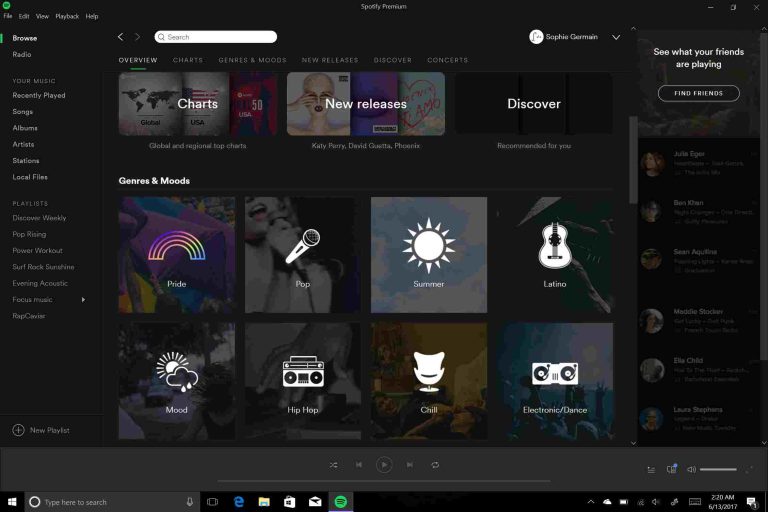Switch to the Discover tab
The image size is (768, 512).
tap(393, 60)
